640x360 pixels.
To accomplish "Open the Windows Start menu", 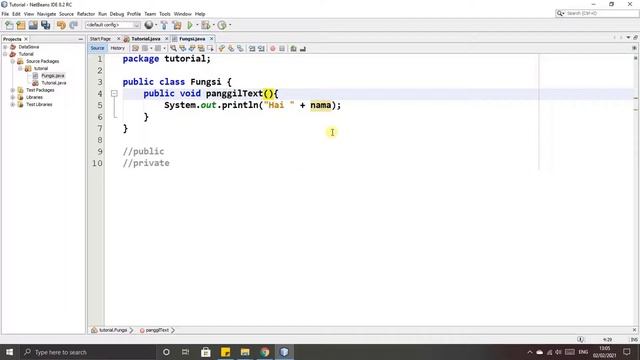I will (x=9, y=352).
